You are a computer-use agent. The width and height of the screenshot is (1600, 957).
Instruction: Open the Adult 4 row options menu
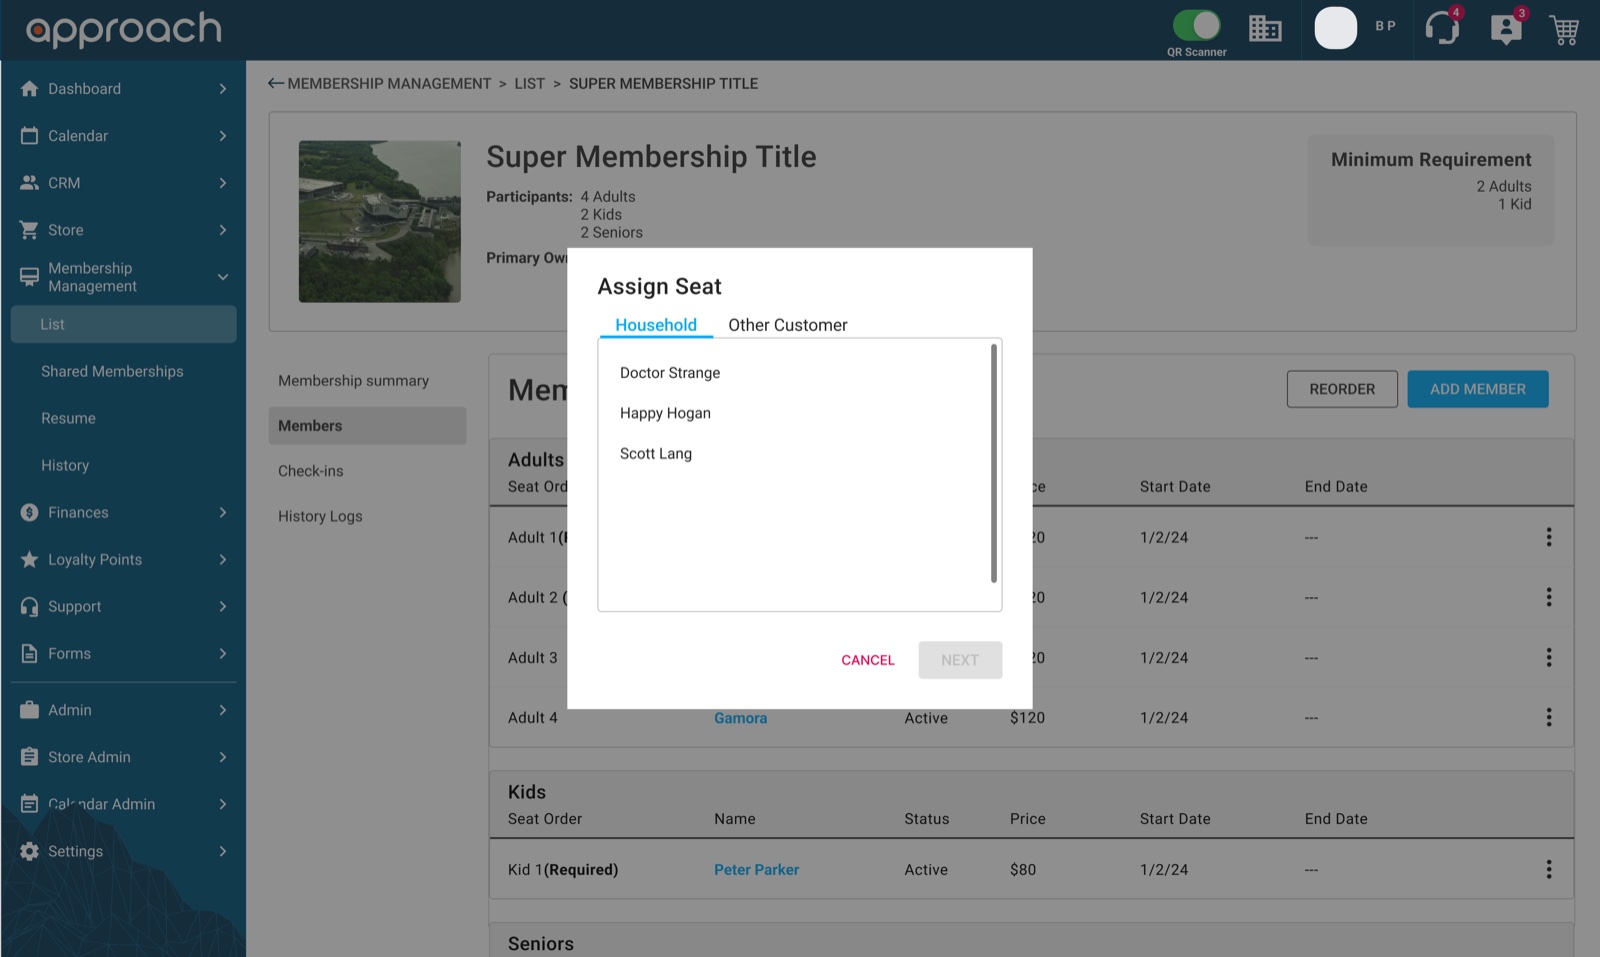click(1548, 717)
